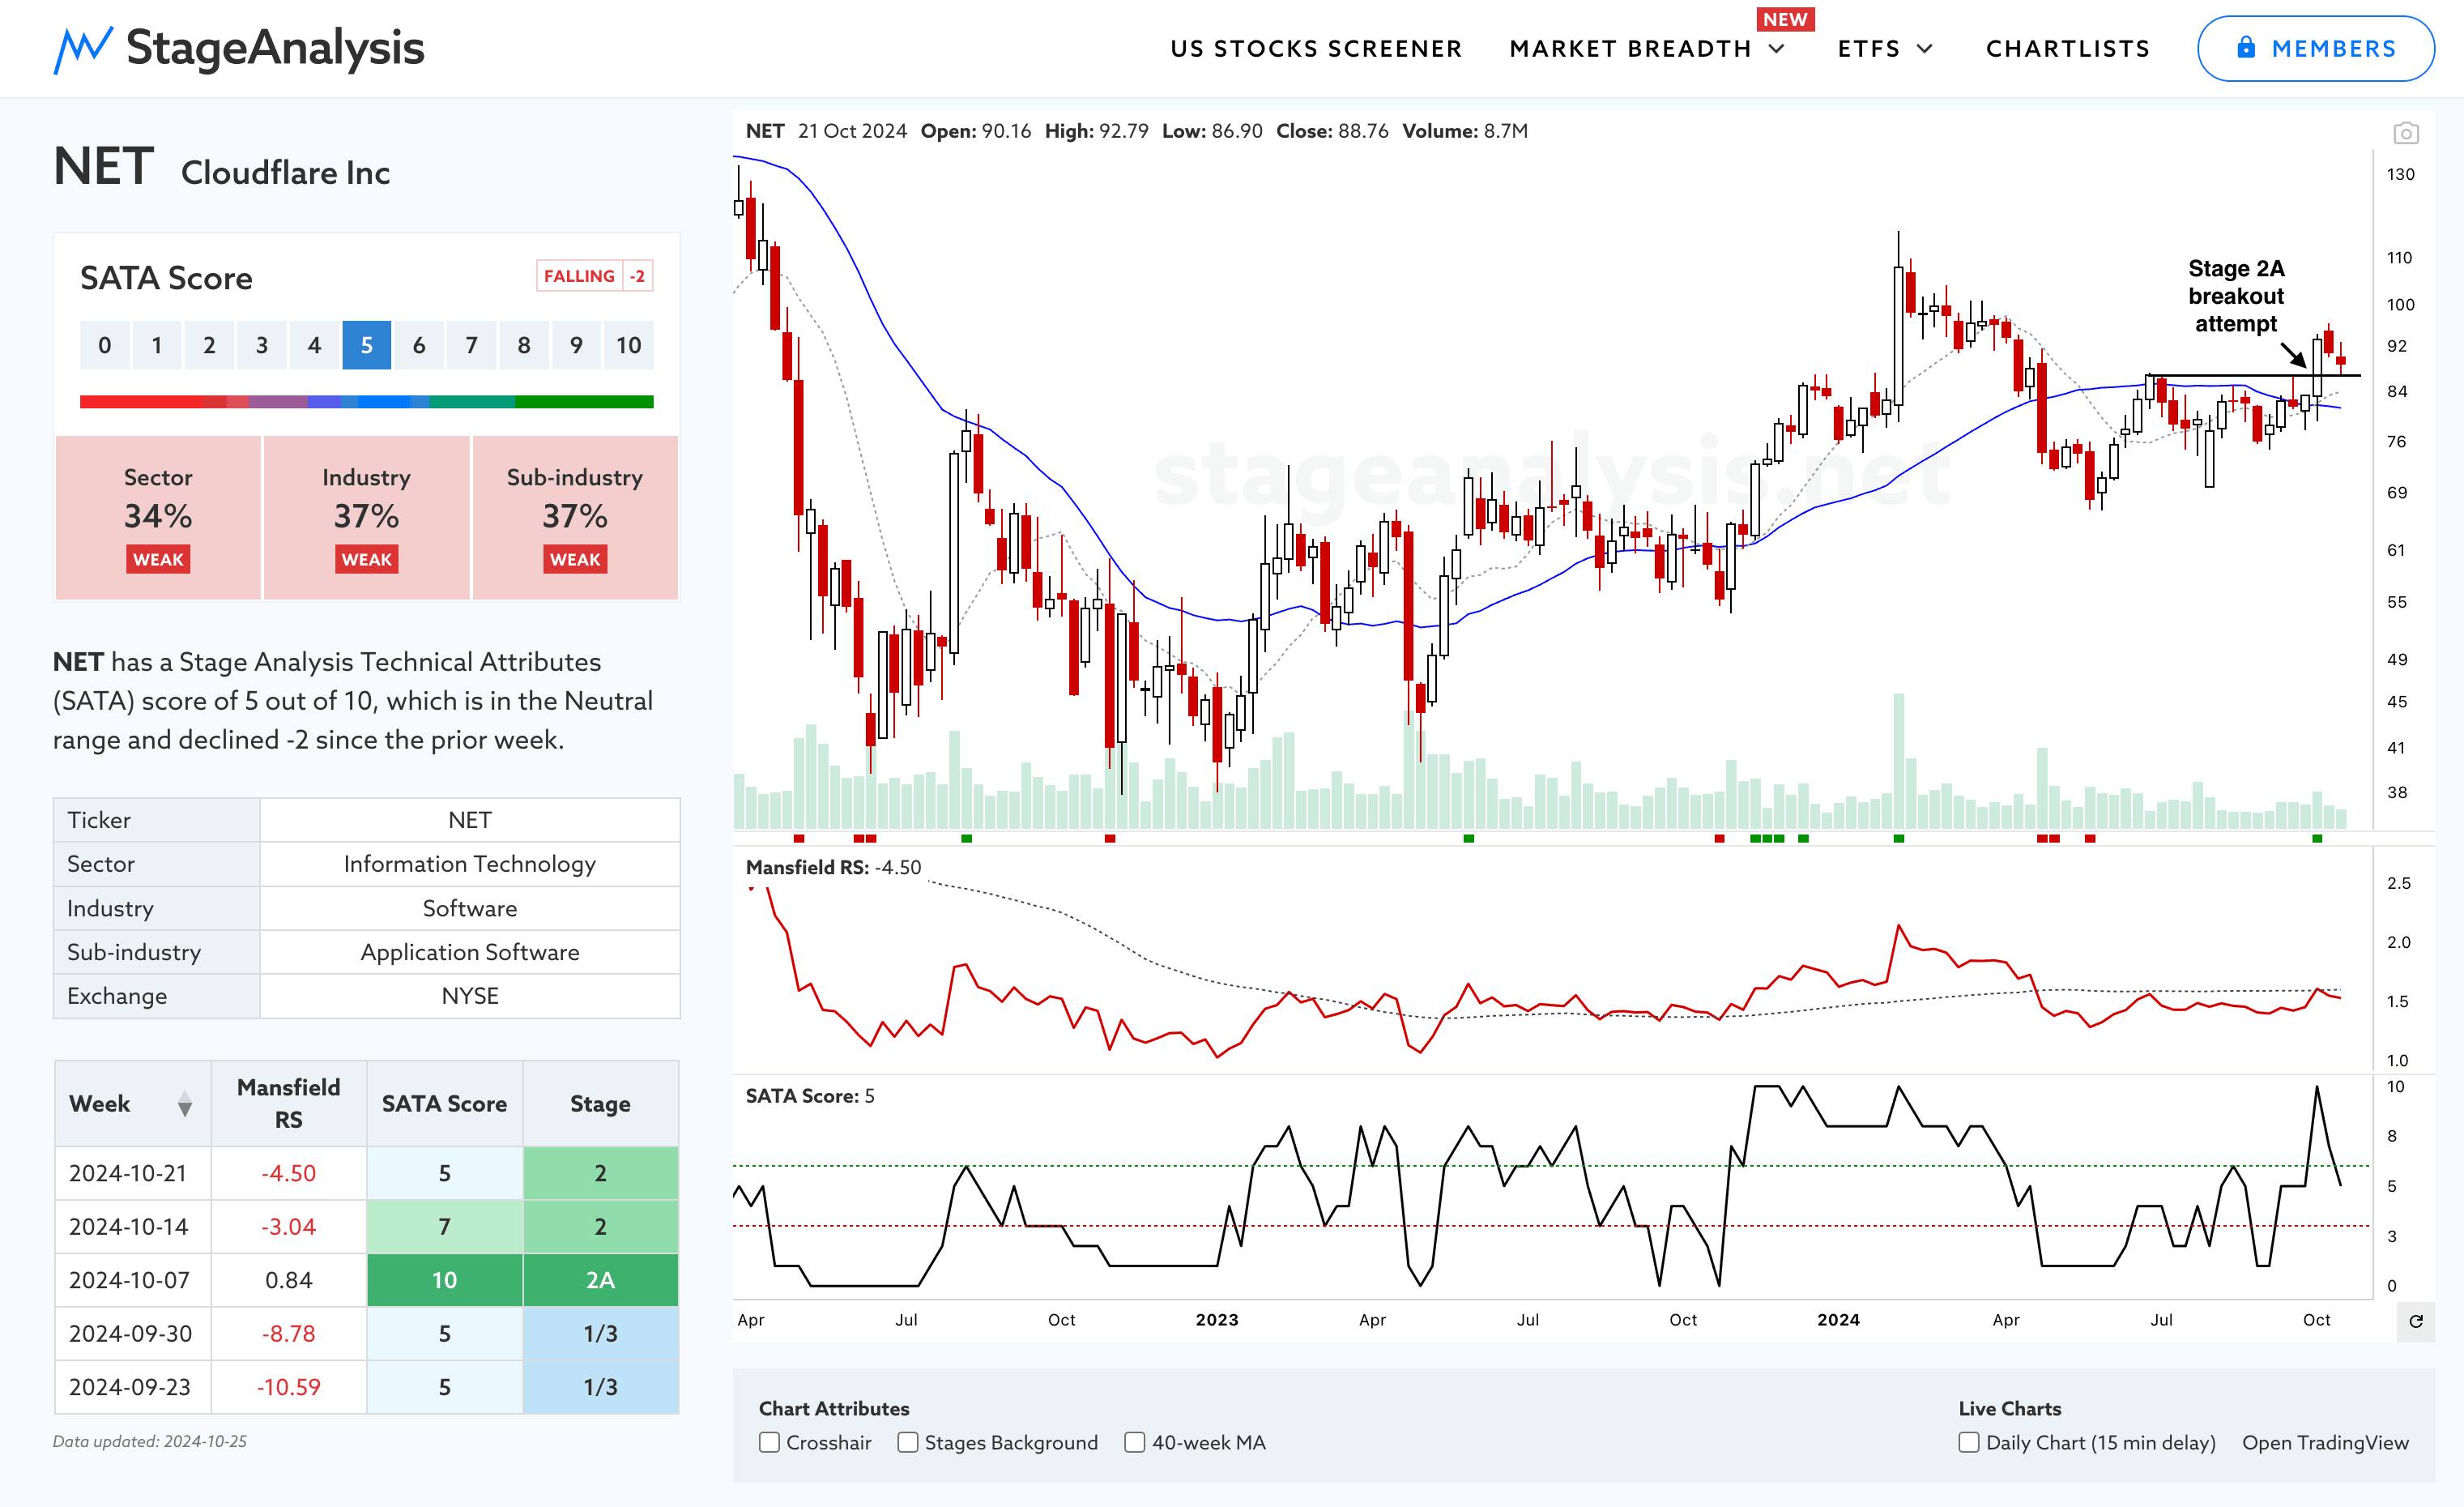
Task: Click the lock icon in Members button
Action: pyautogui.click(x=2246, y=48)
